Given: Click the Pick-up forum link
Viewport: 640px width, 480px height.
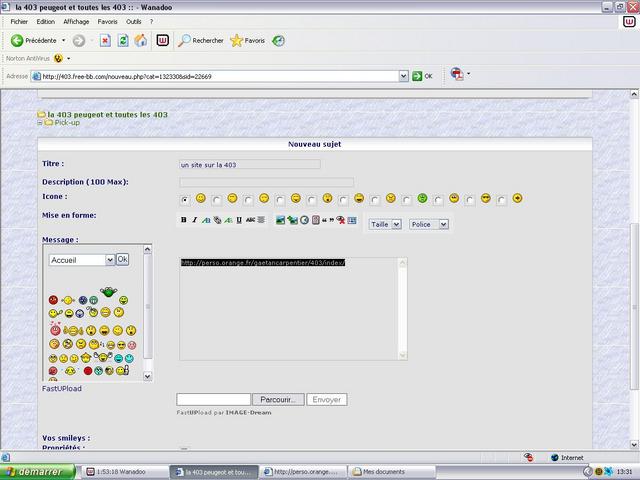Looking at the screenshot, I should pos(67,123).
